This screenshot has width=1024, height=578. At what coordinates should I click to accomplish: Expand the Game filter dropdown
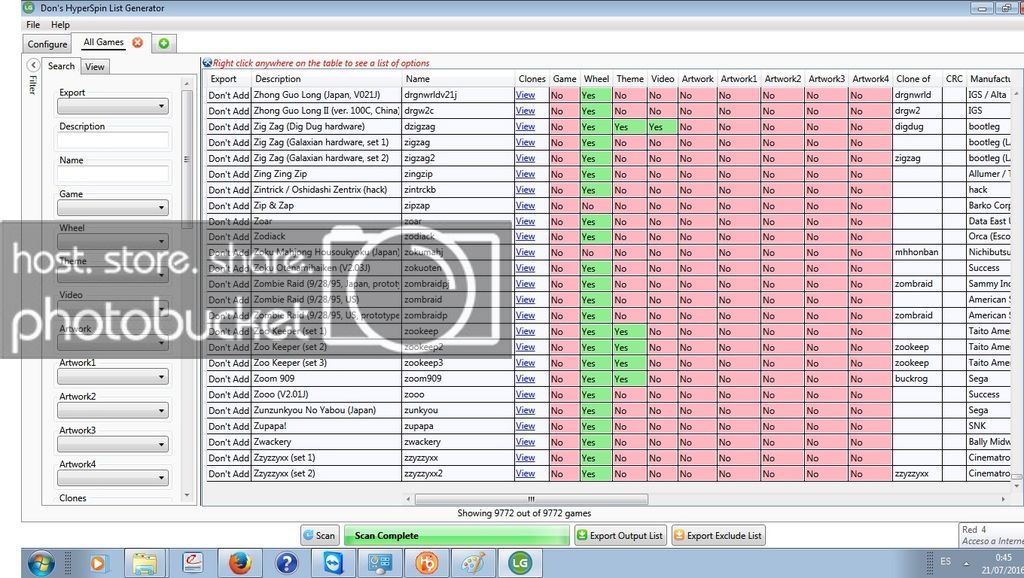tap(112, 208)
